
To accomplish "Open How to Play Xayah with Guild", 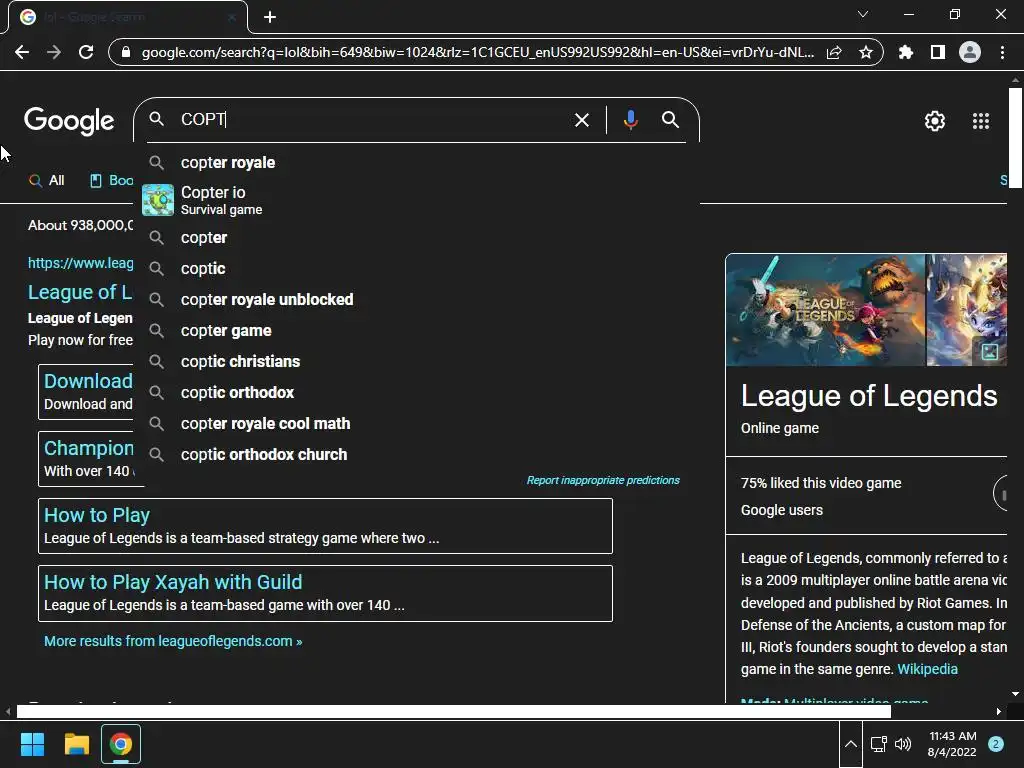I will (173, 582).
